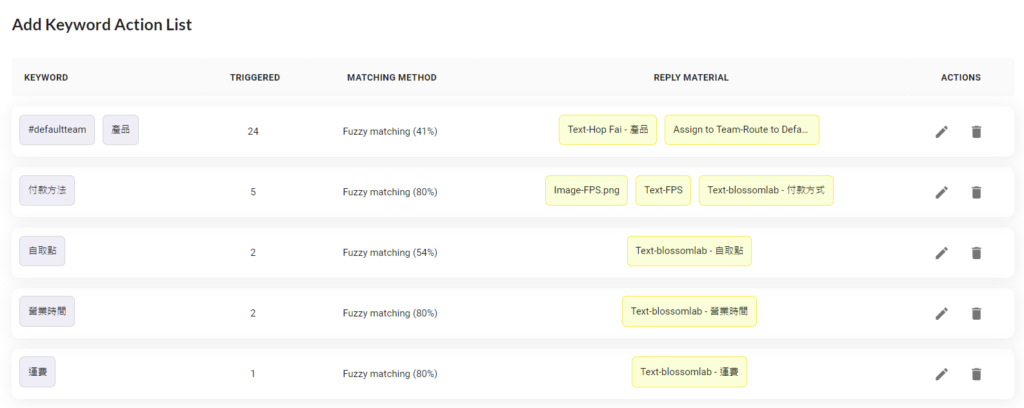1024x408 pixels.
Task: Open editor for 運費 keyword row
Action: click(941, 374)
